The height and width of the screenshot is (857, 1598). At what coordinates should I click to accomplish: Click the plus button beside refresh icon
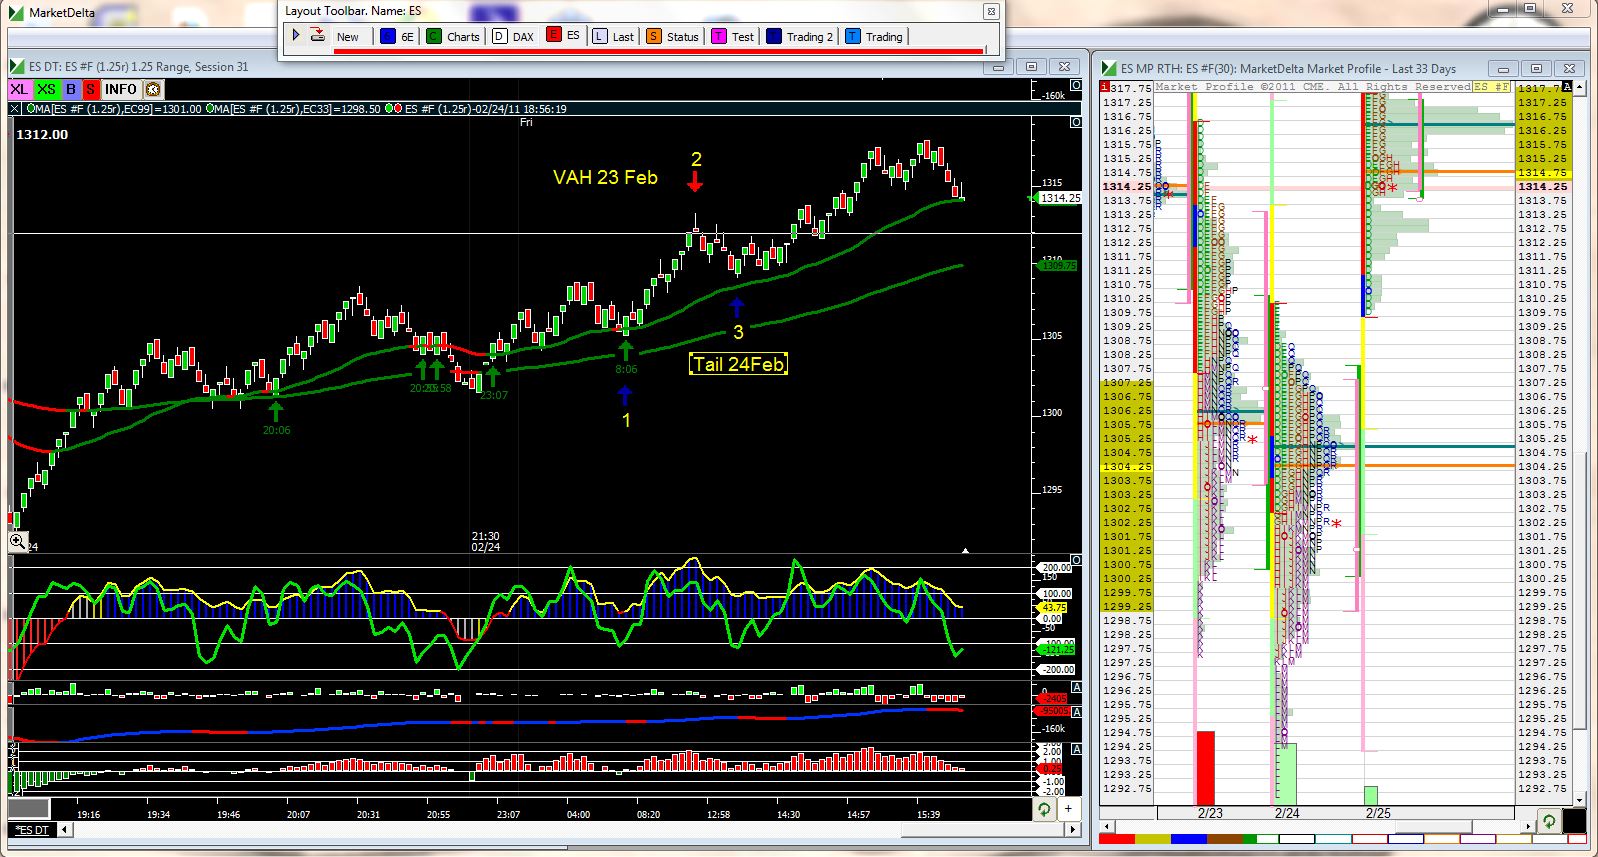pyautogui.click(x=1068, y=809)
